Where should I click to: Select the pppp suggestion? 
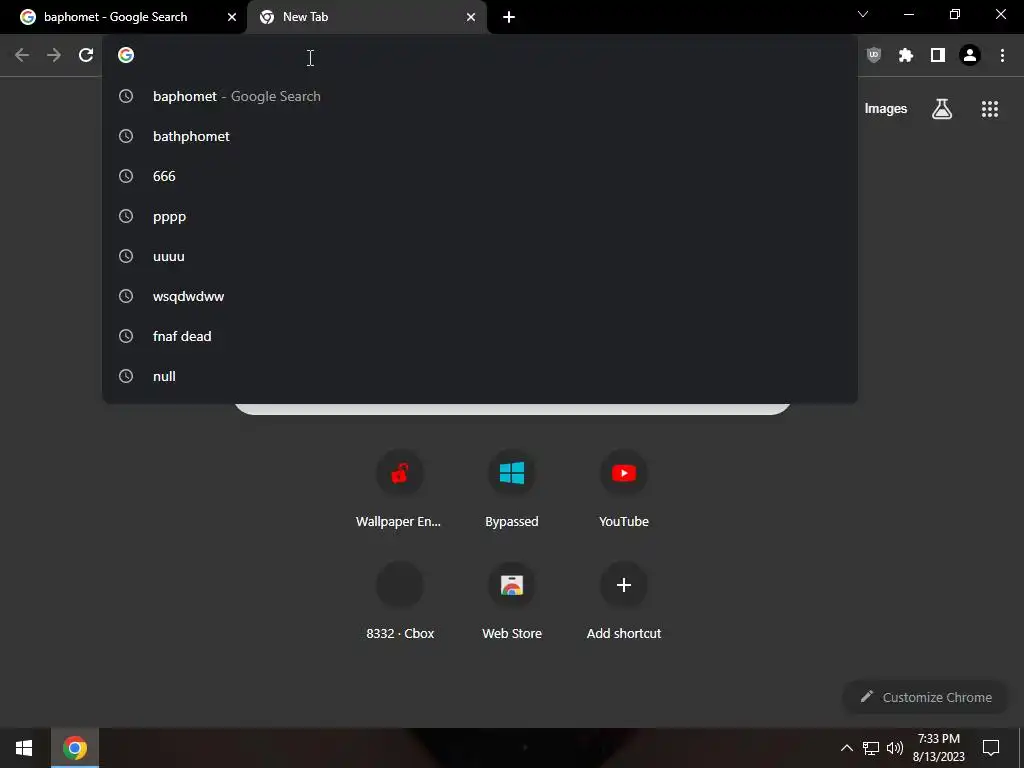pos(480,217)
